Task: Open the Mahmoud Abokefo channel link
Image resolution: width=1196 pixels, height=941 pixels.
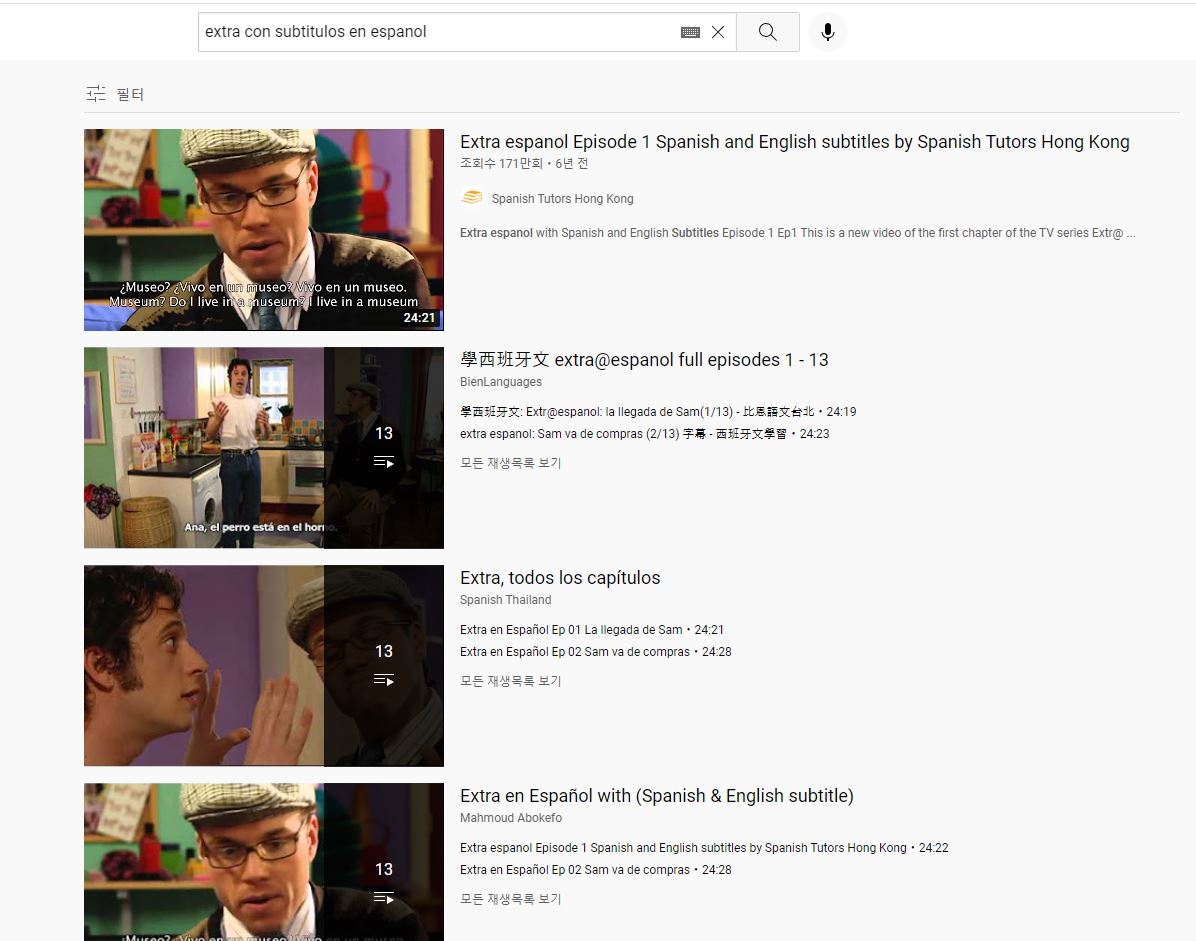Action: click(x=510, y=818)
